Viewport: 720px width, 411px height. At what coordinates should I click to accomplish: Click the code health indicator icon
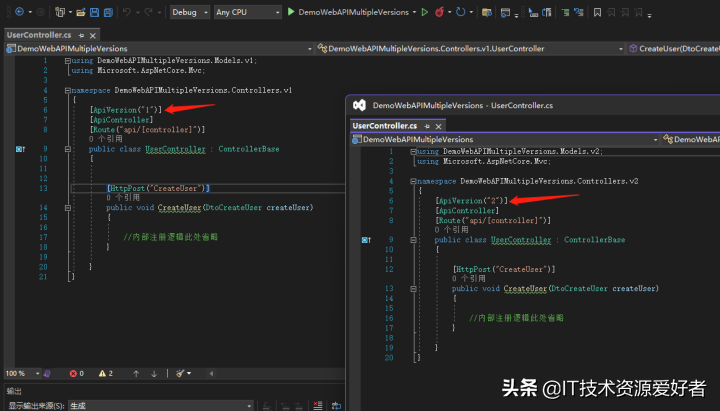click(47, 374)
